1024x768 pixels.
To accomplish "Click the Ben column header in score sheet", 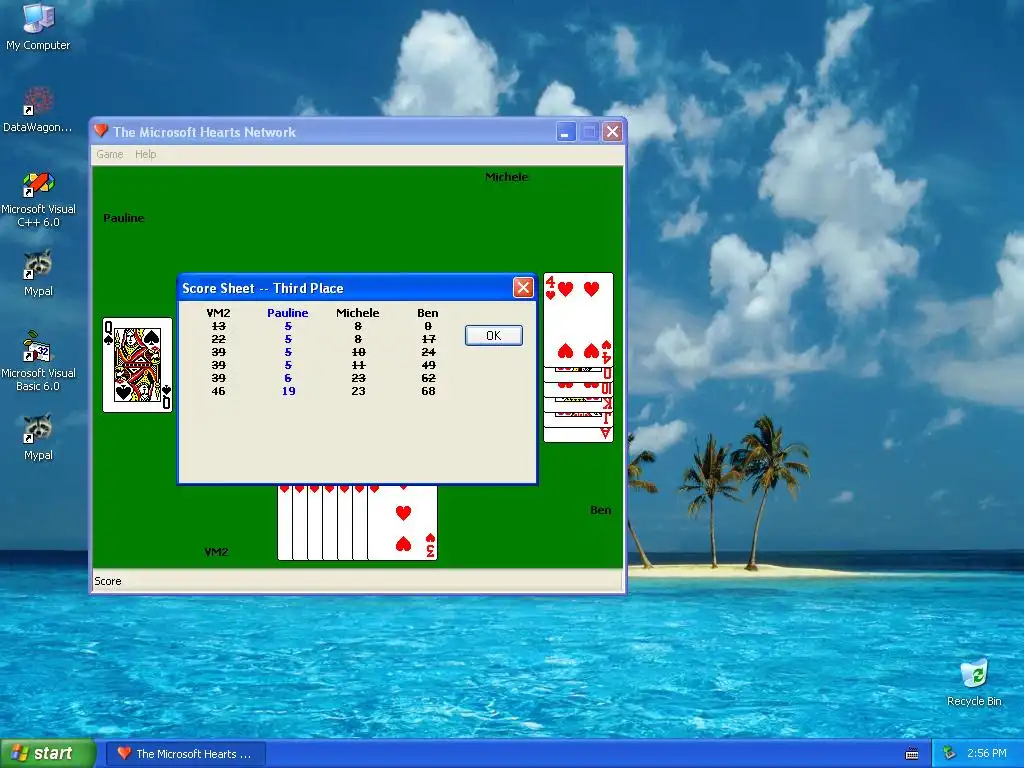I will (x=428, y=313).
